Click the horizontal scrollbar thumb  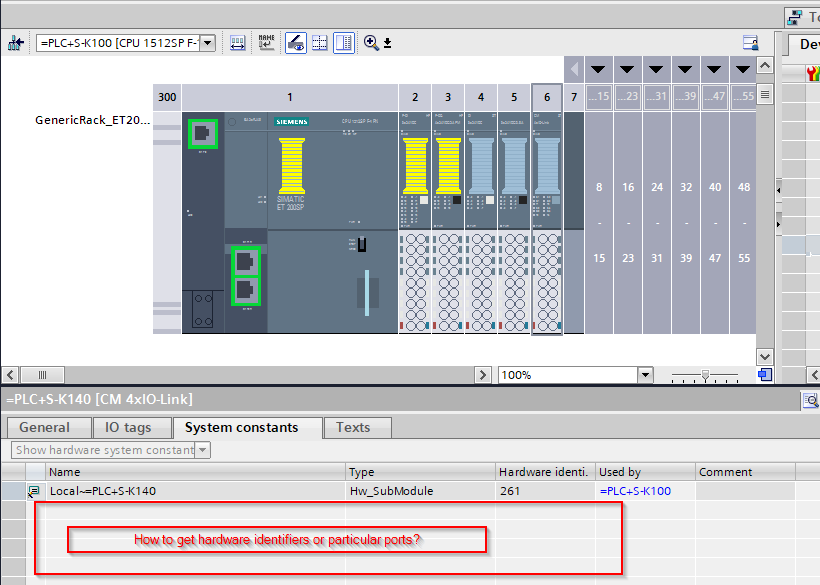(x=42, y=375)
